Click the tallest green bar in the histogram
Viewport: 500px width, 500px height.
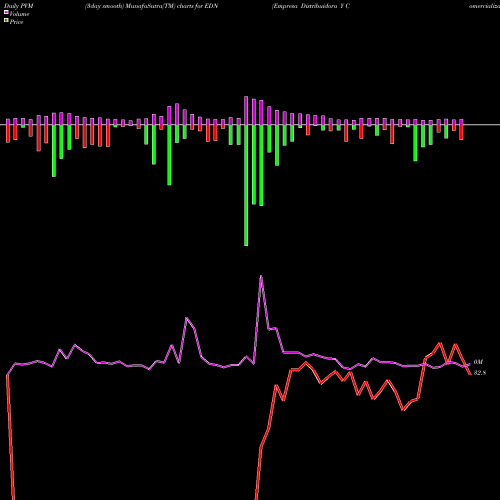pyautogui.click(x=246, y=185)
